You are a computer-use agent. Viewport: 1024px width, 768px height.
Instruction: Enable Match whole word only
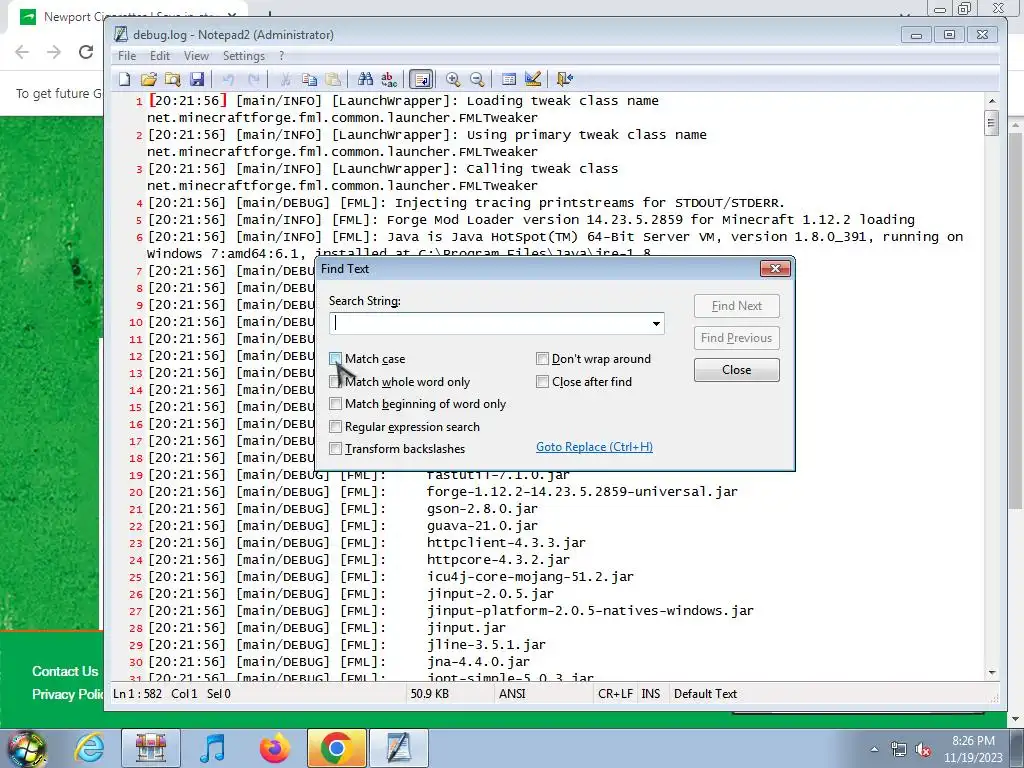click(335, 381)
